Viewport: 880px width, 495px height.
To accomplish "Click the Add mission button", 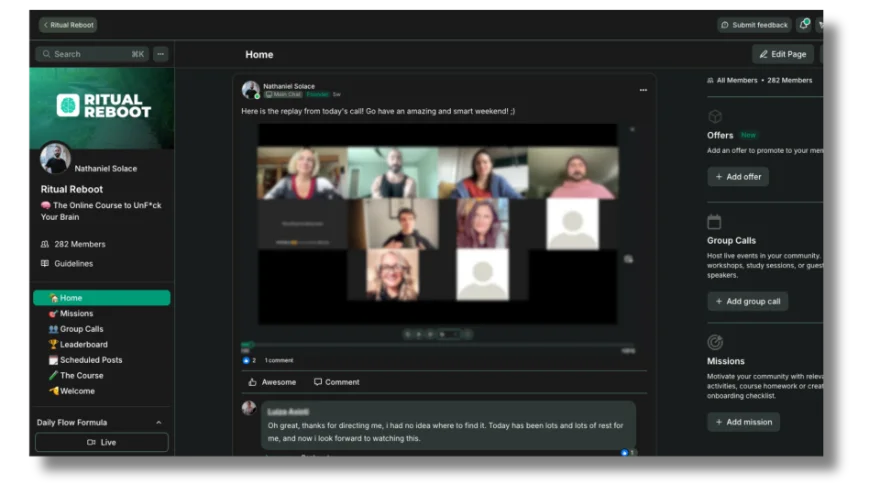I will click(x=744, y=422).
